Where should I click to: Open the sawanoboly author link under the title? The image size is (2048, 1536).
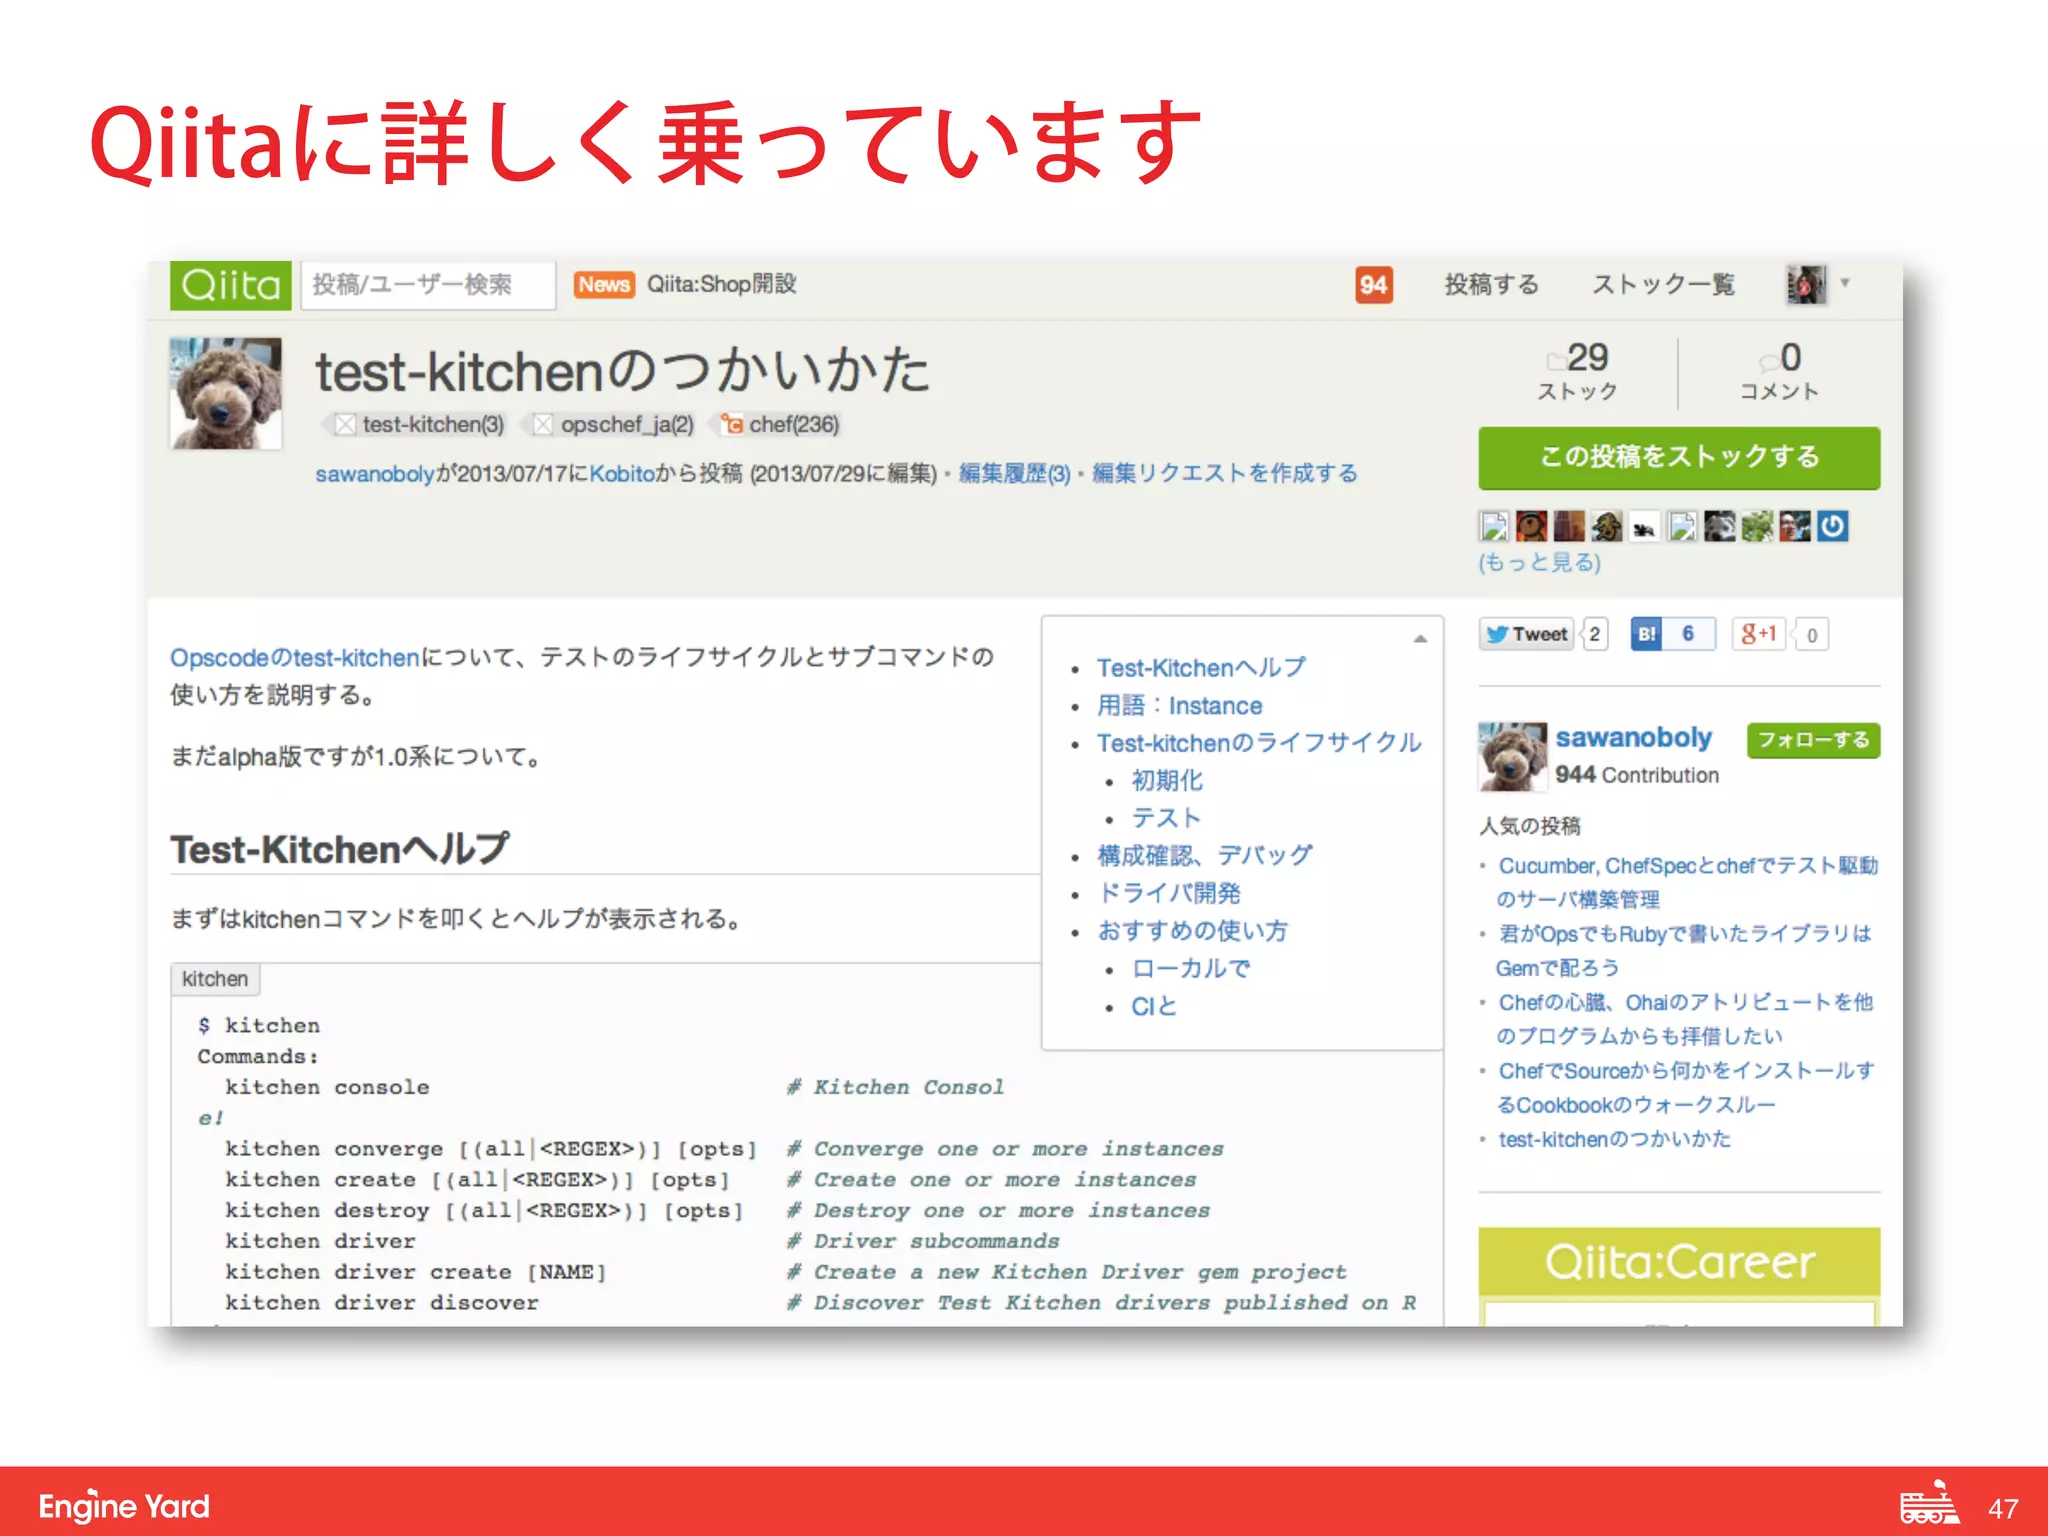point(375,474)
